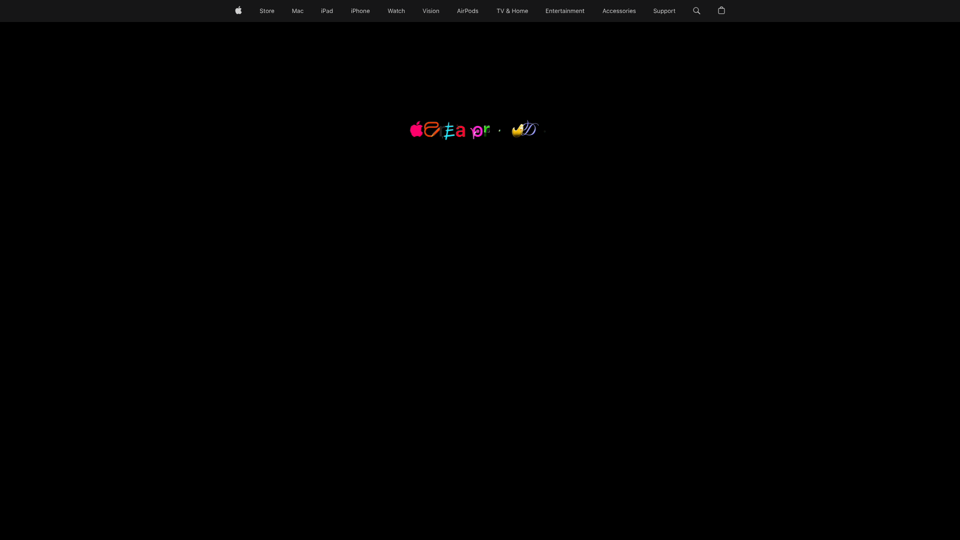
Task: Open the search magnifier icon
Action: 696,10
